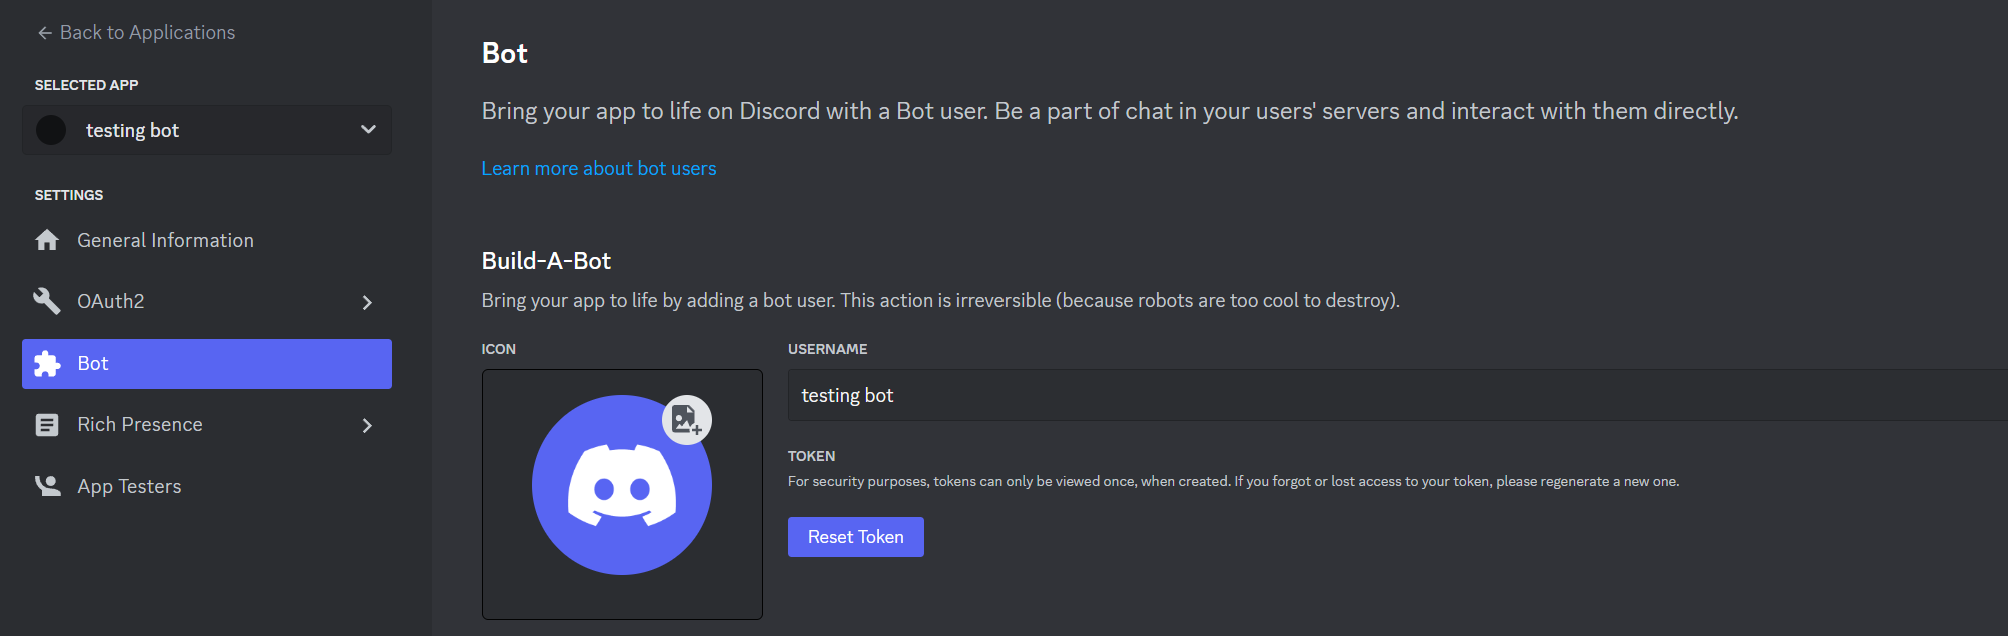Open the OAuth2 settings item
The image size is (2008, 636).
pyautogui.click(x=207, y=302)
